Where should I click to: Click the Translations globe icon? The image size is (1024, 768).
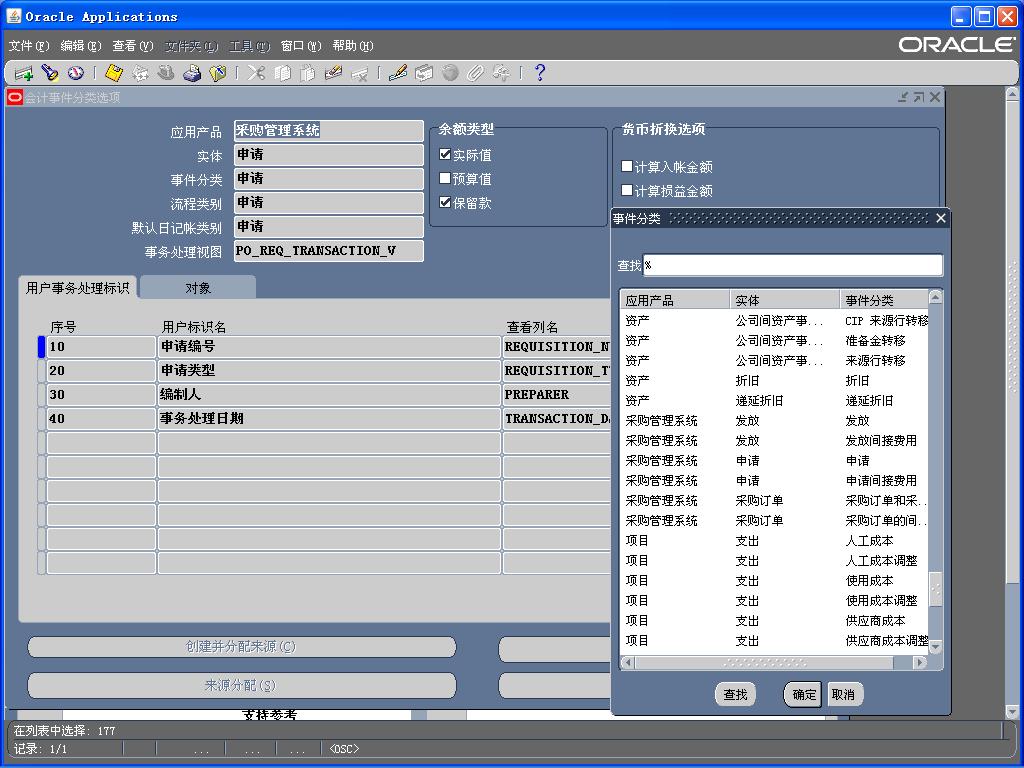coord(450,73)
